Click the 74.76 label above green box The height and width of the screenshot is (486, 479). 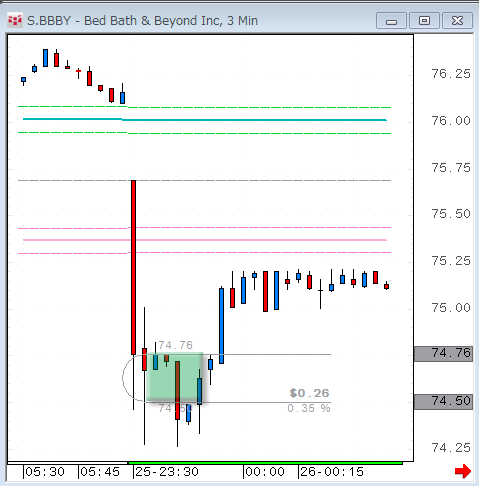(176, 345)
